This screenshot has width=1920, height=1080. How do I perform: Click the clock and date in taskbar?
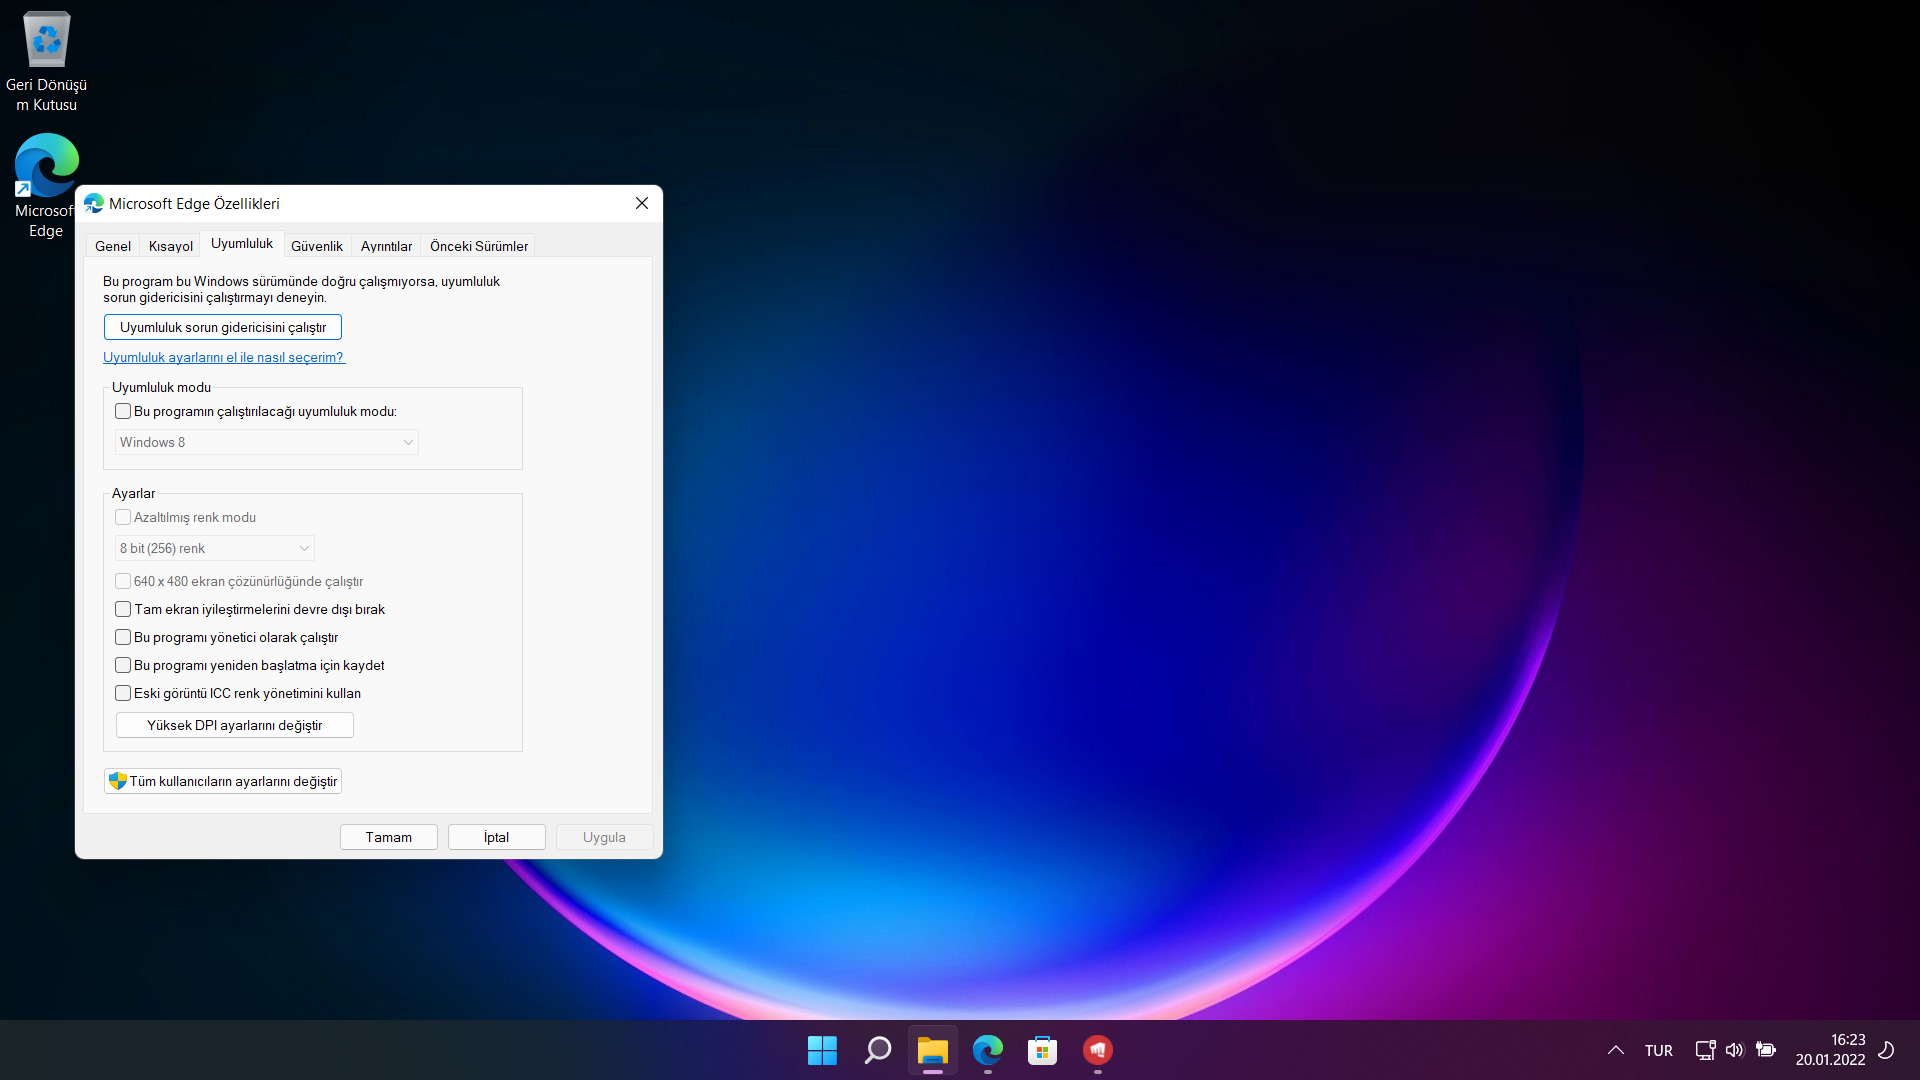(1829, 1050)
